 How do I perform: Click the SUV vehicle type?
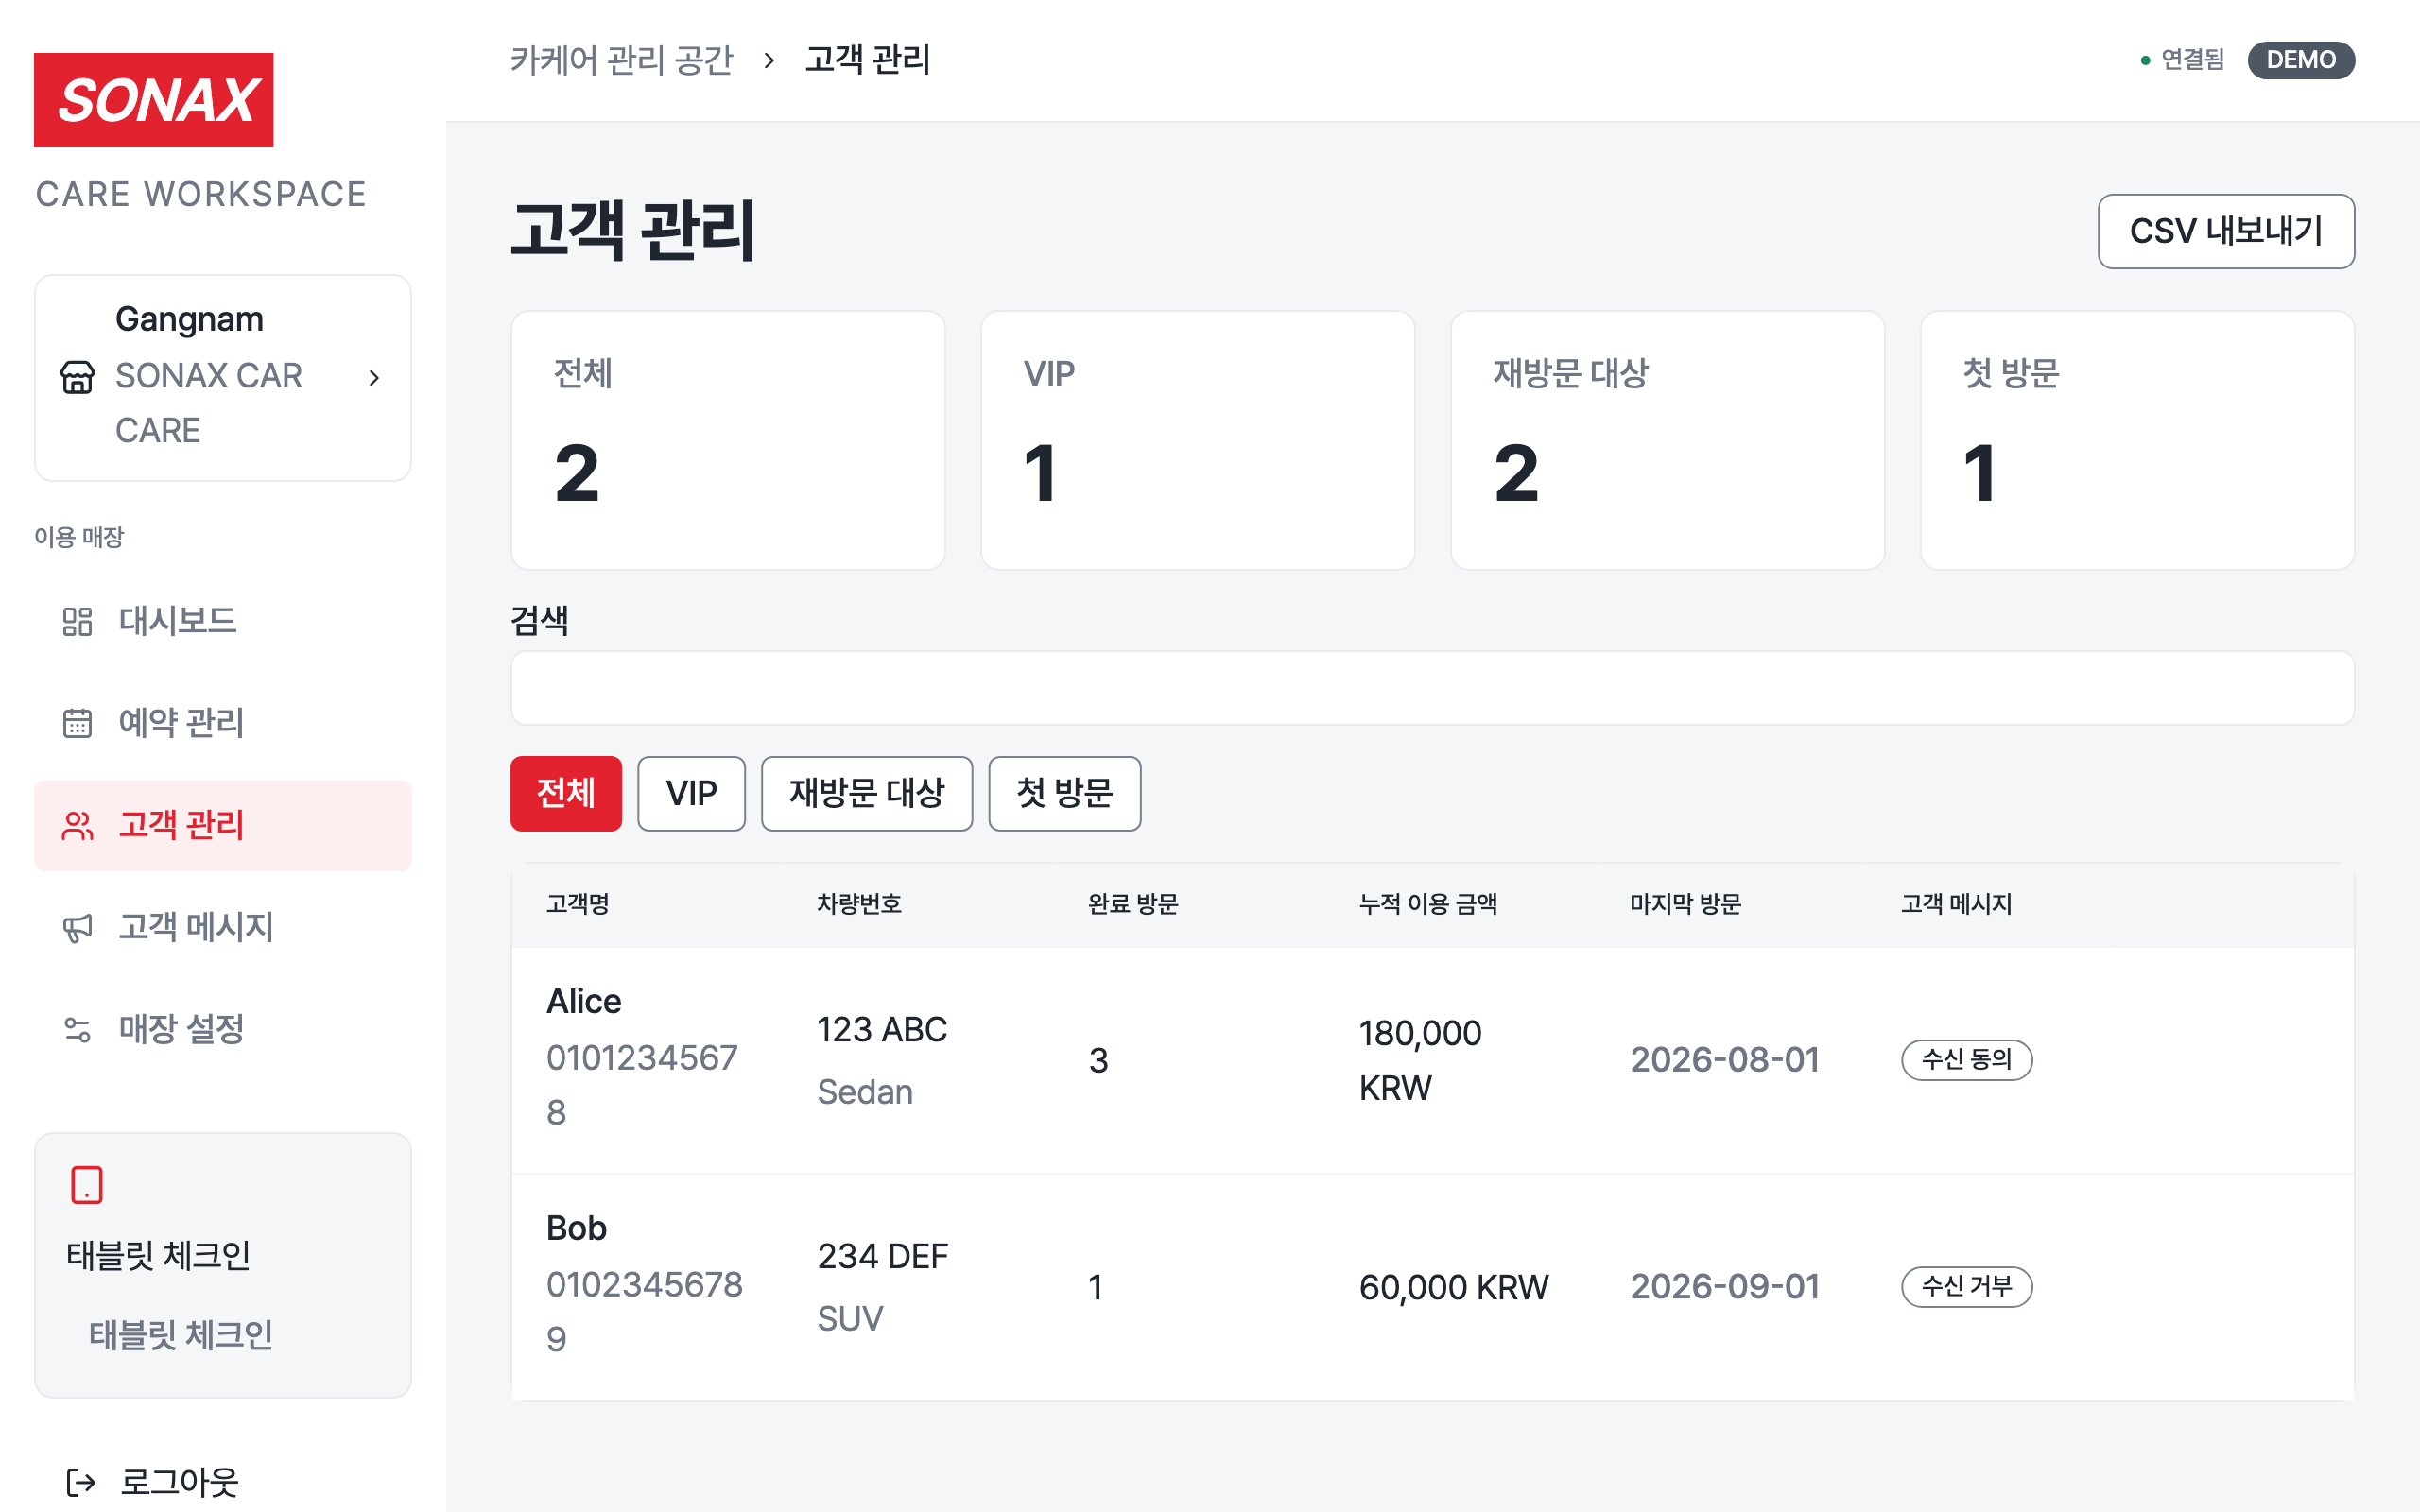tap(850, 1319)
